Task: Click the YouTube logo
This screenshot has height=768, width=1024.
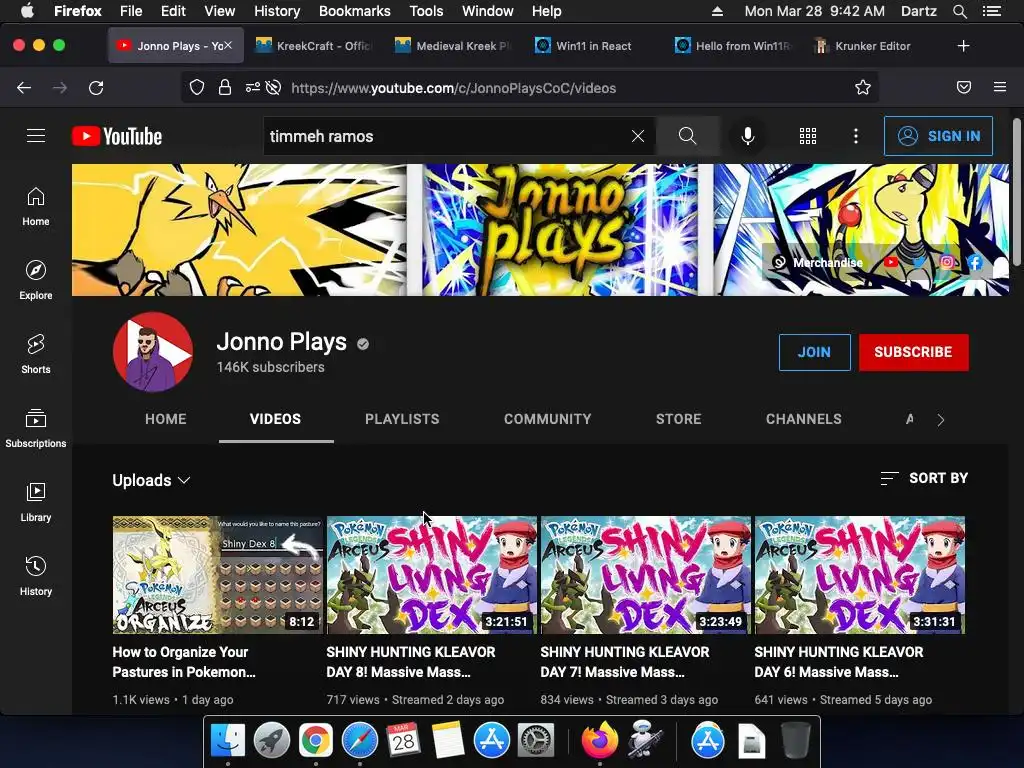Action: click(x=117, y=136)
